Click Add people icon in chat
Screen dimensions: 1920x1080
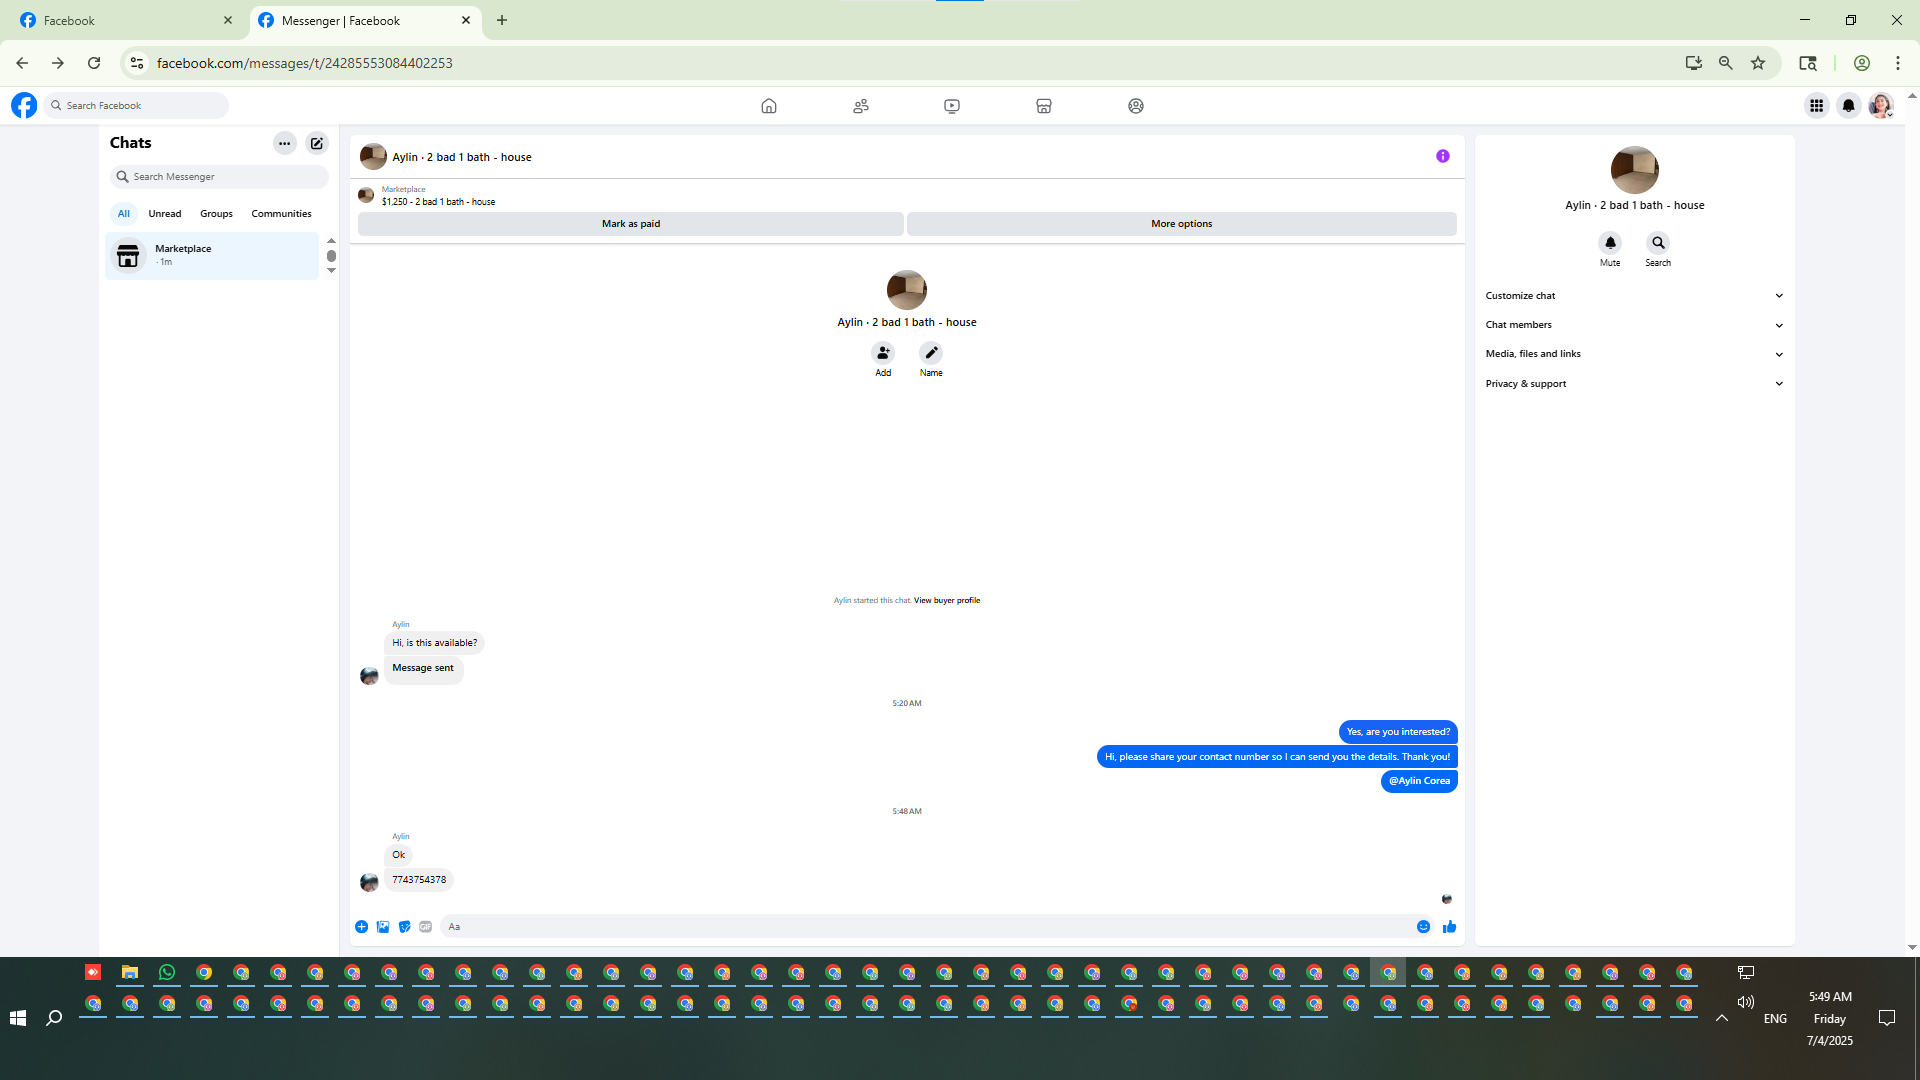click(883, 353)
